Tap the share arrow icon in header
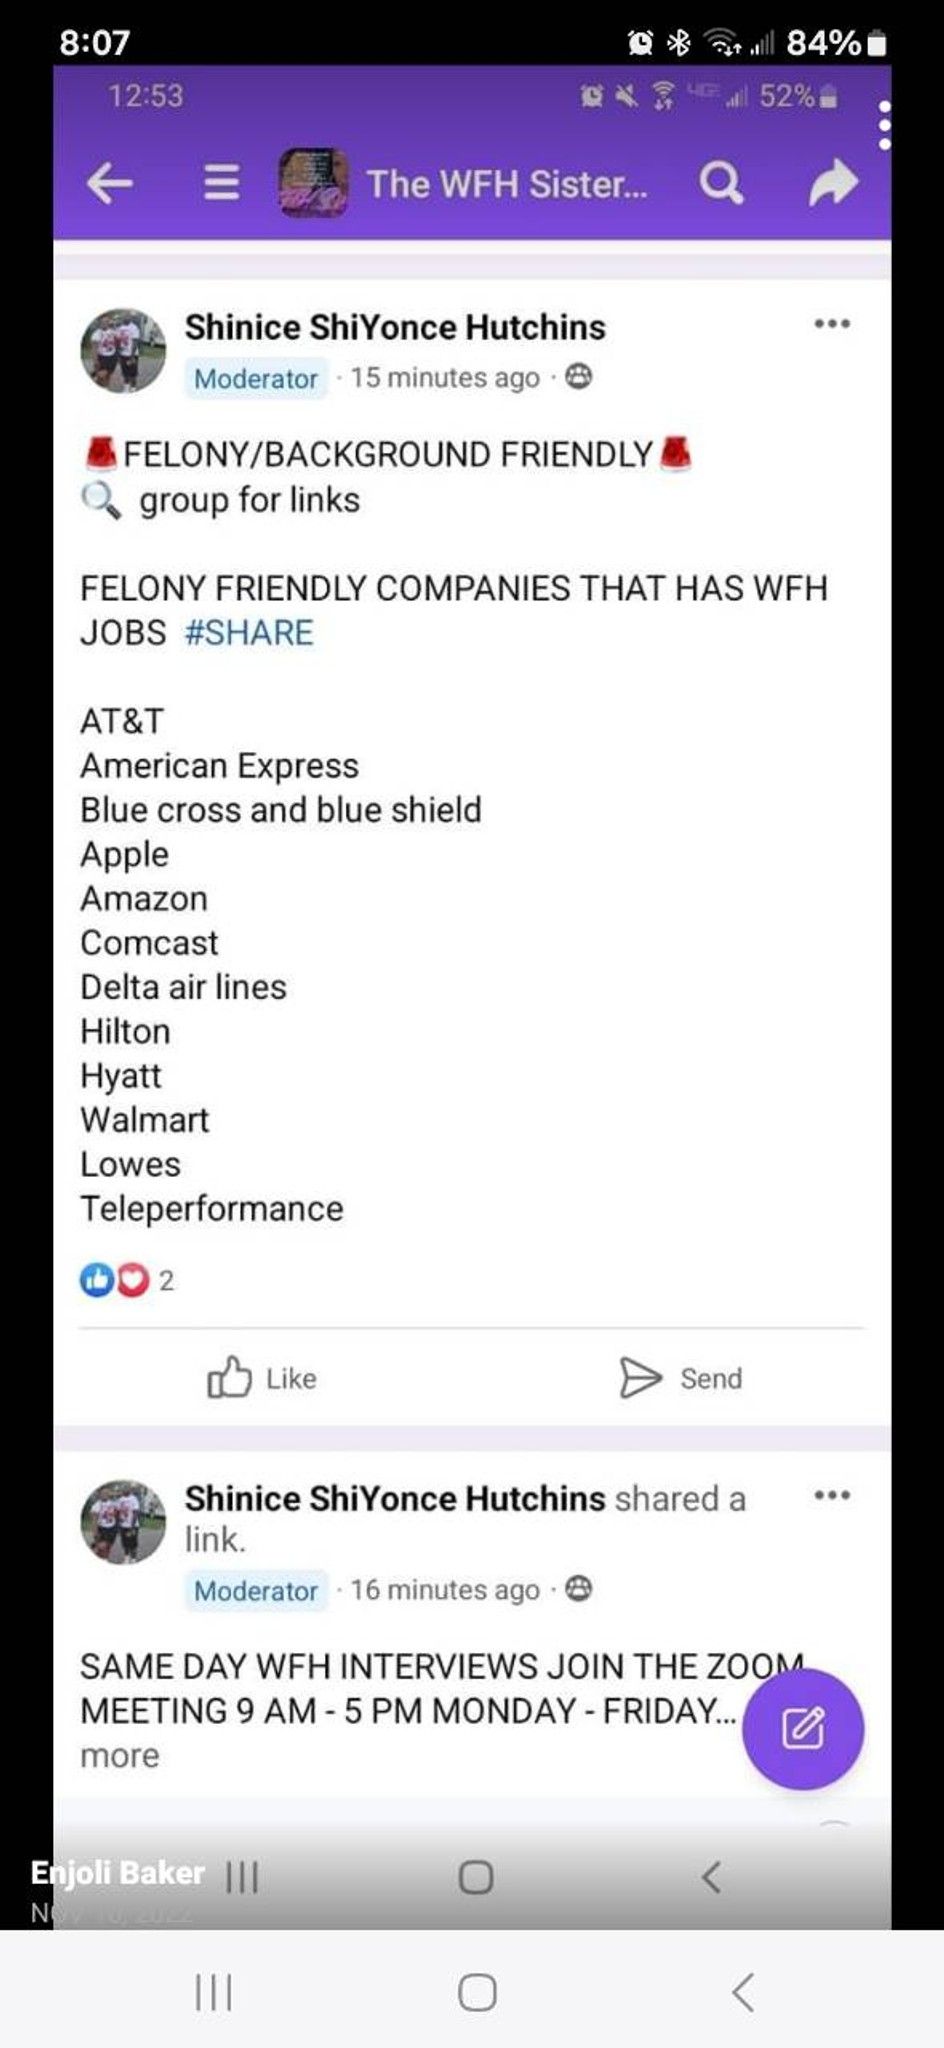Image resolution: width=944 pixels, height=2048 pixels. [x=833, y=183]
